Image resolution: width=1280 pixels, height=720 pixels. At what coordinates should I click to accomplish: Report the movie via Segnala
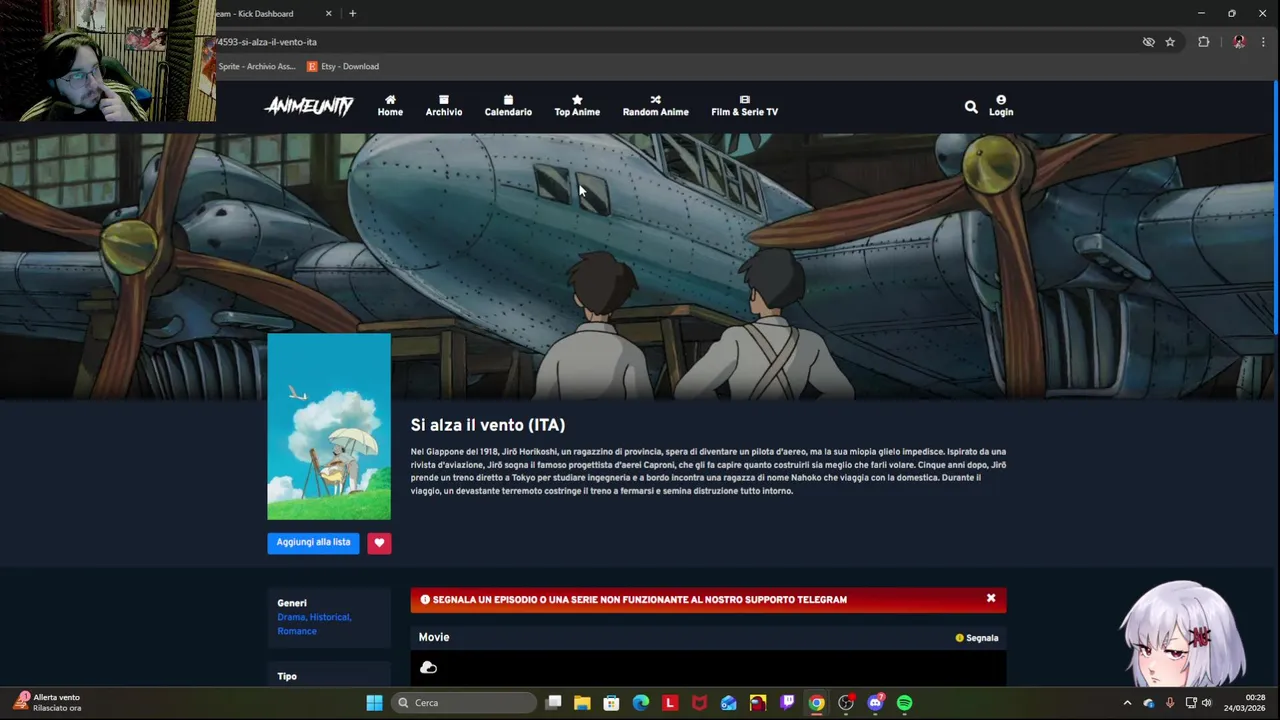tap(977, 638)
